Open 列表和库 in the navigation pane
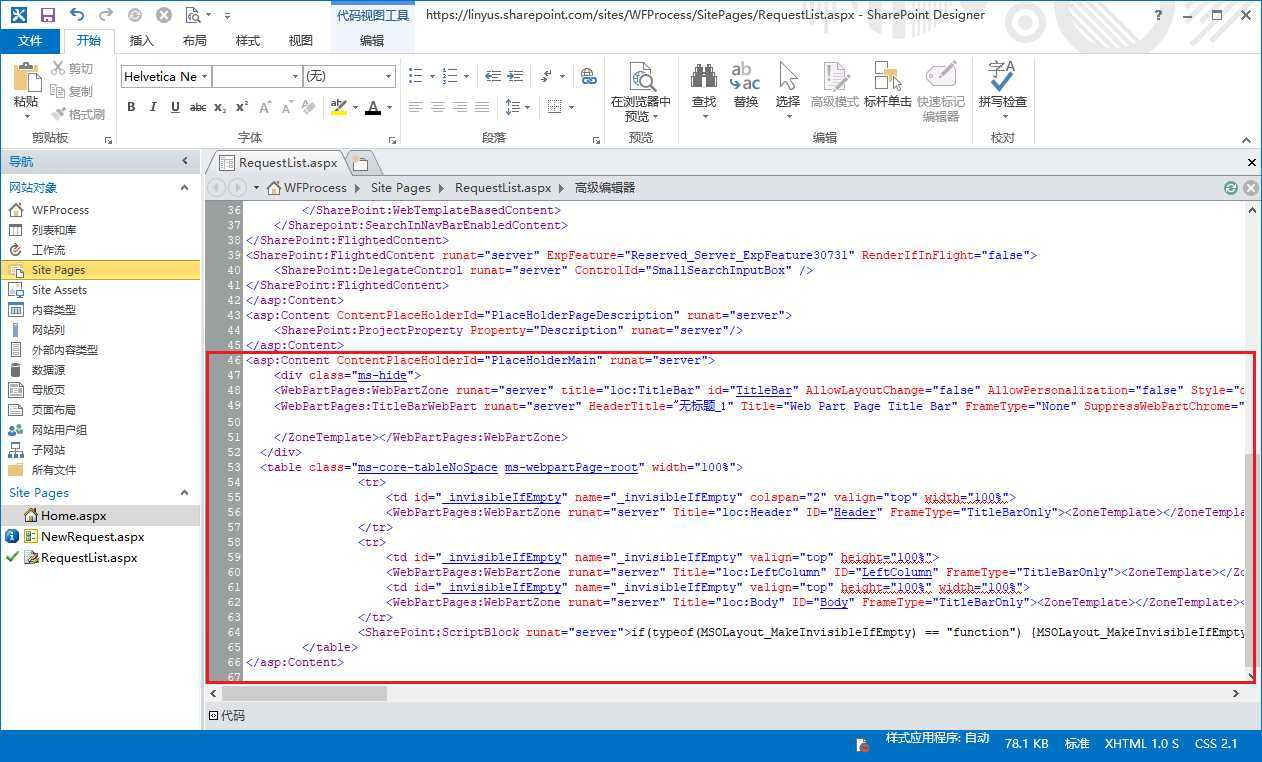This screenshot has height=762, width=1262. pos(53,230)
